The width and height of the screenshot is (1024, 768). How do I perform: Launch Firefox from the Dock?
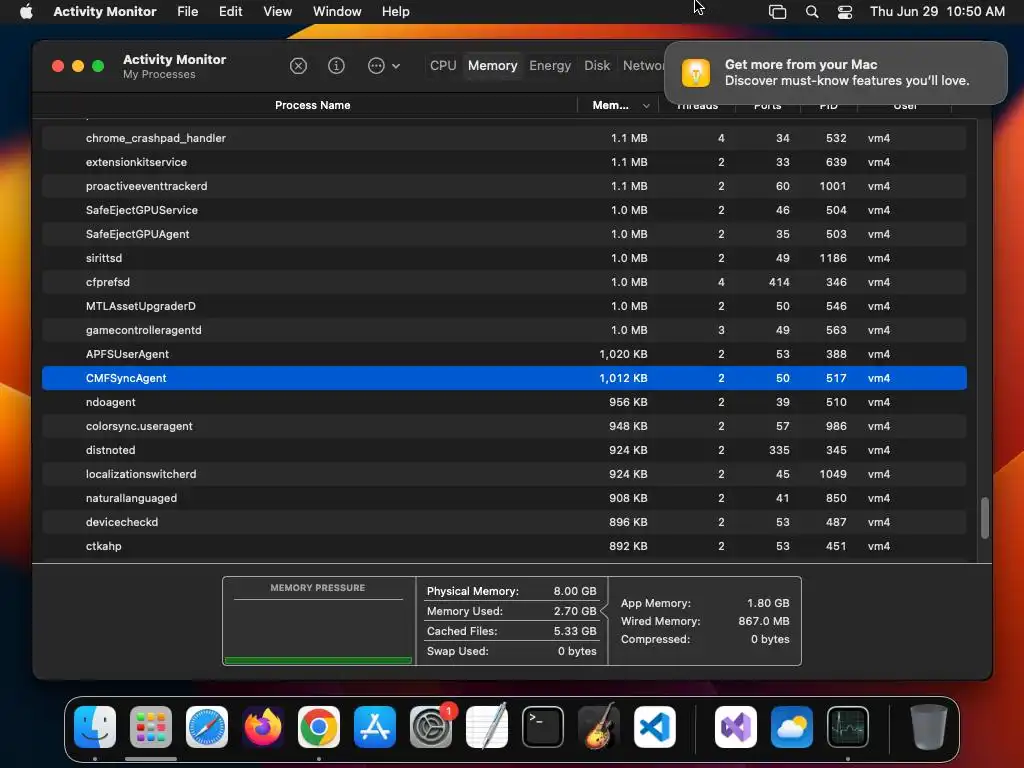263,727
